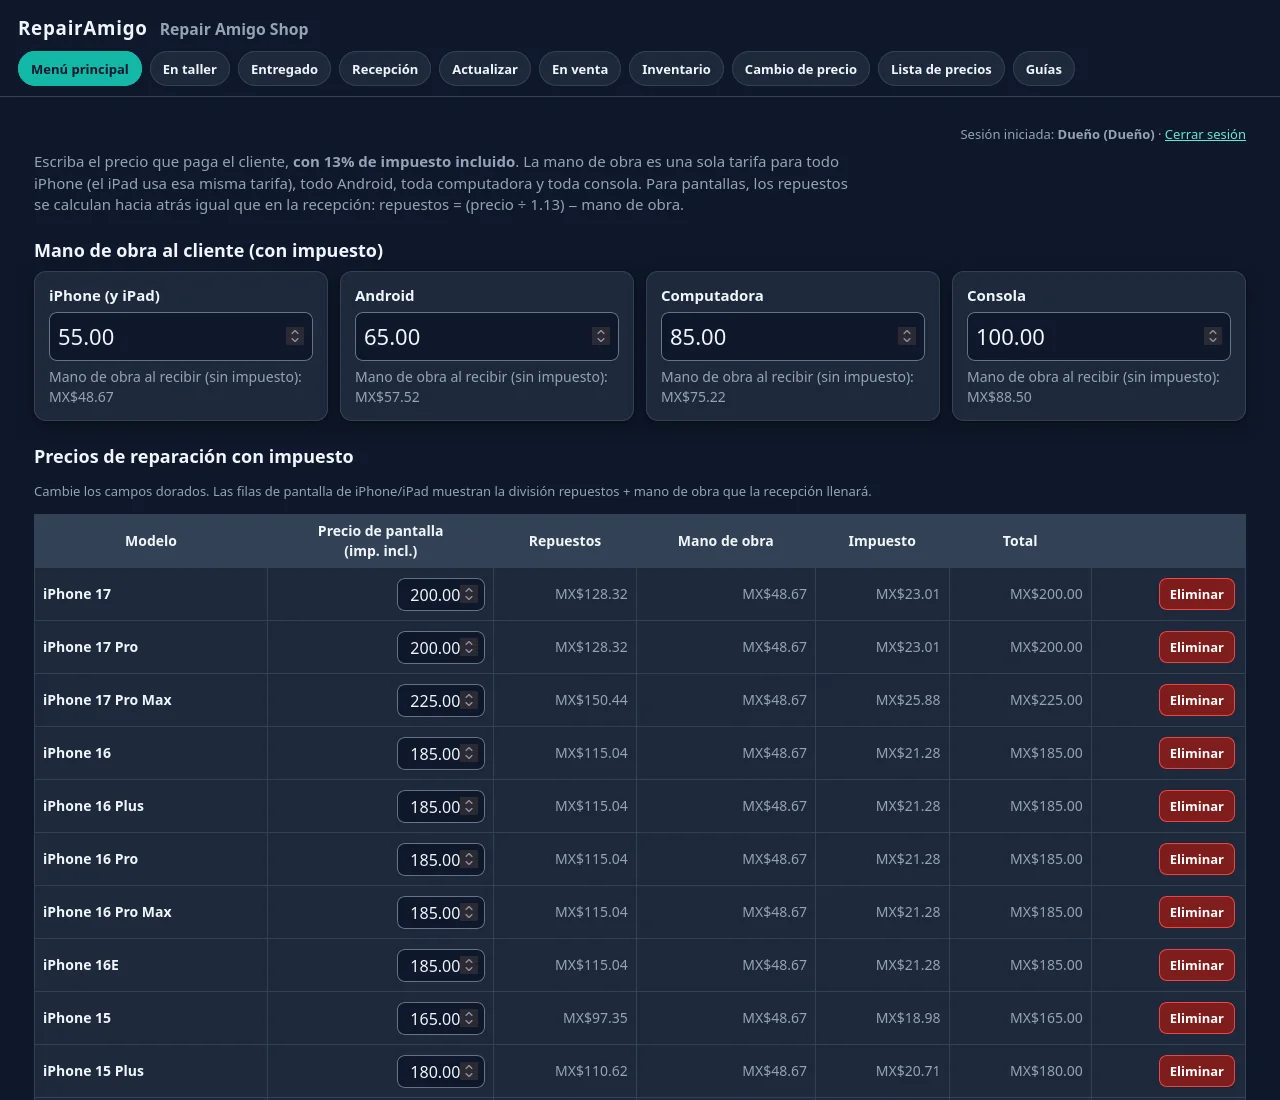1280x1100 pixels.
Task: Edit iPhone 16E screen price field
Action: (441, 965)
